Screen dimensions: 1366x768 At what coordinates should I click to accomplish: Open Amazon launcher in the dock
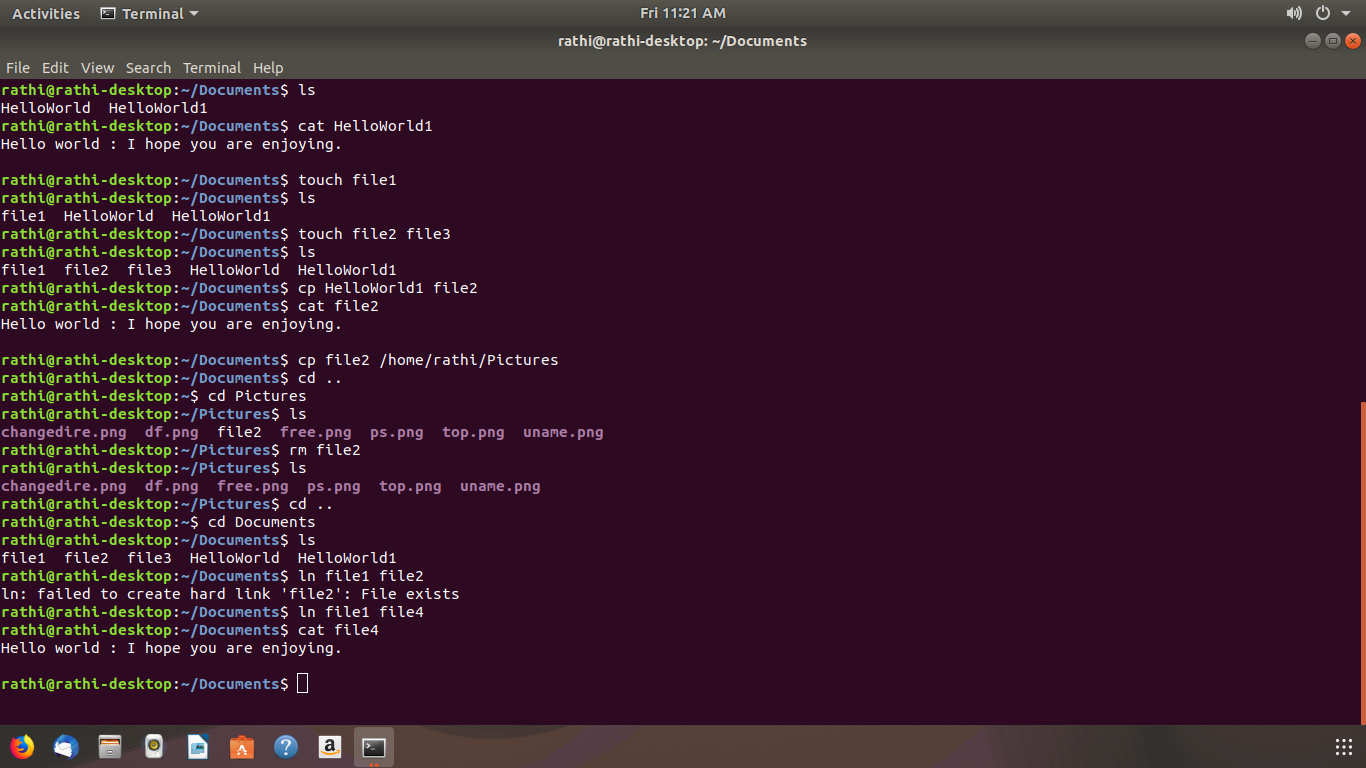(x=330, y=747)
